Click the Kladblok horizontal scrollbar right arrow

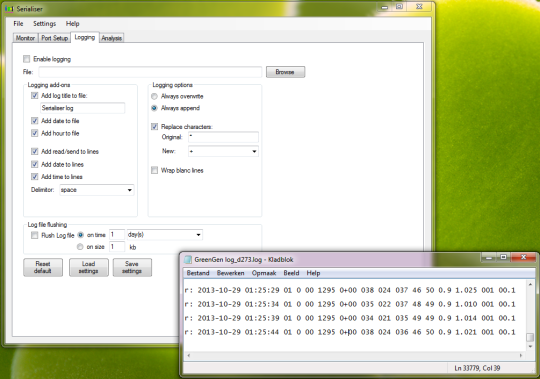click(521, 356)
